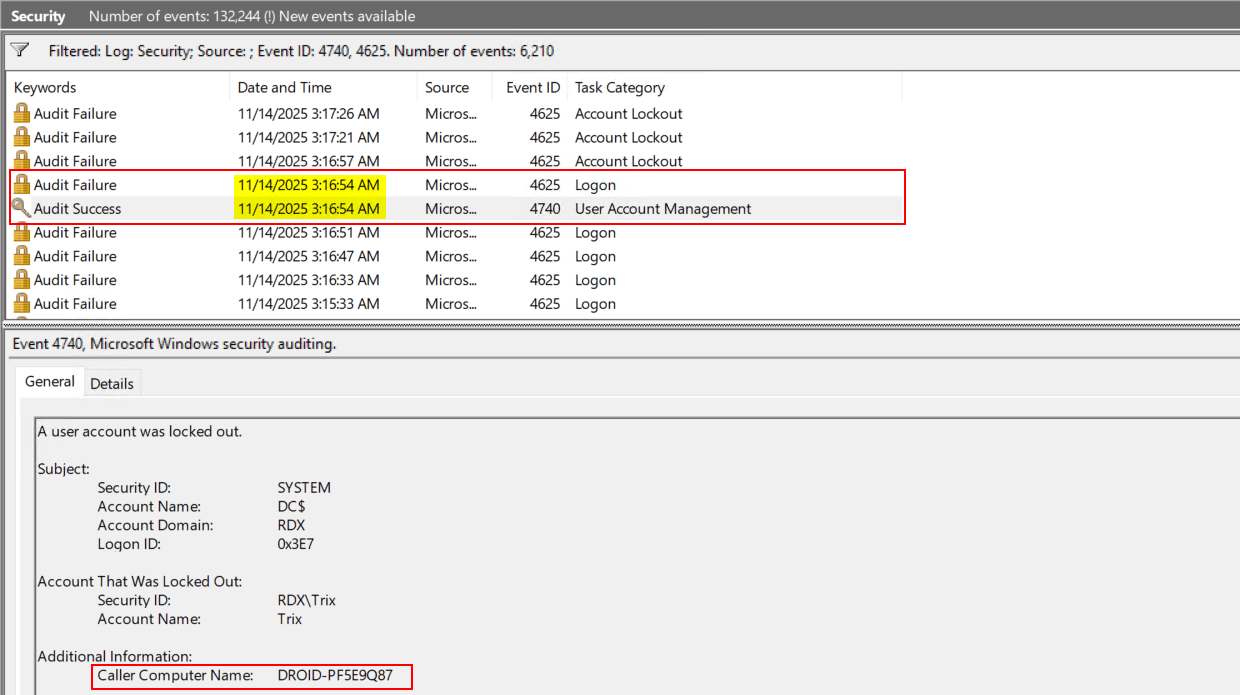
Task: Click the locked out Security ID RDX\Trix
Action: tap(306, 600)
